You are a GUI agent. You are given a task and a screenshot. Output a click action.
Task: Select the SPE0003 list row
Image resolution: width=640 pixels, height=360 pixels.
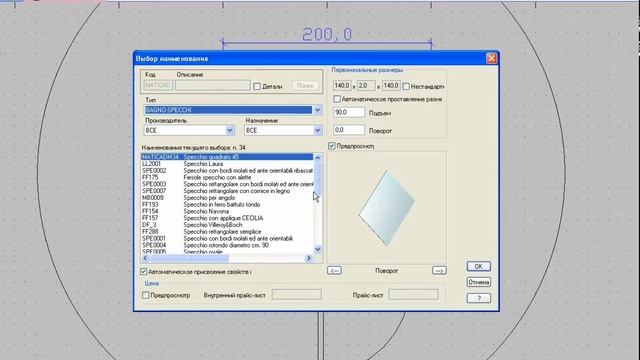coord(227,184)
